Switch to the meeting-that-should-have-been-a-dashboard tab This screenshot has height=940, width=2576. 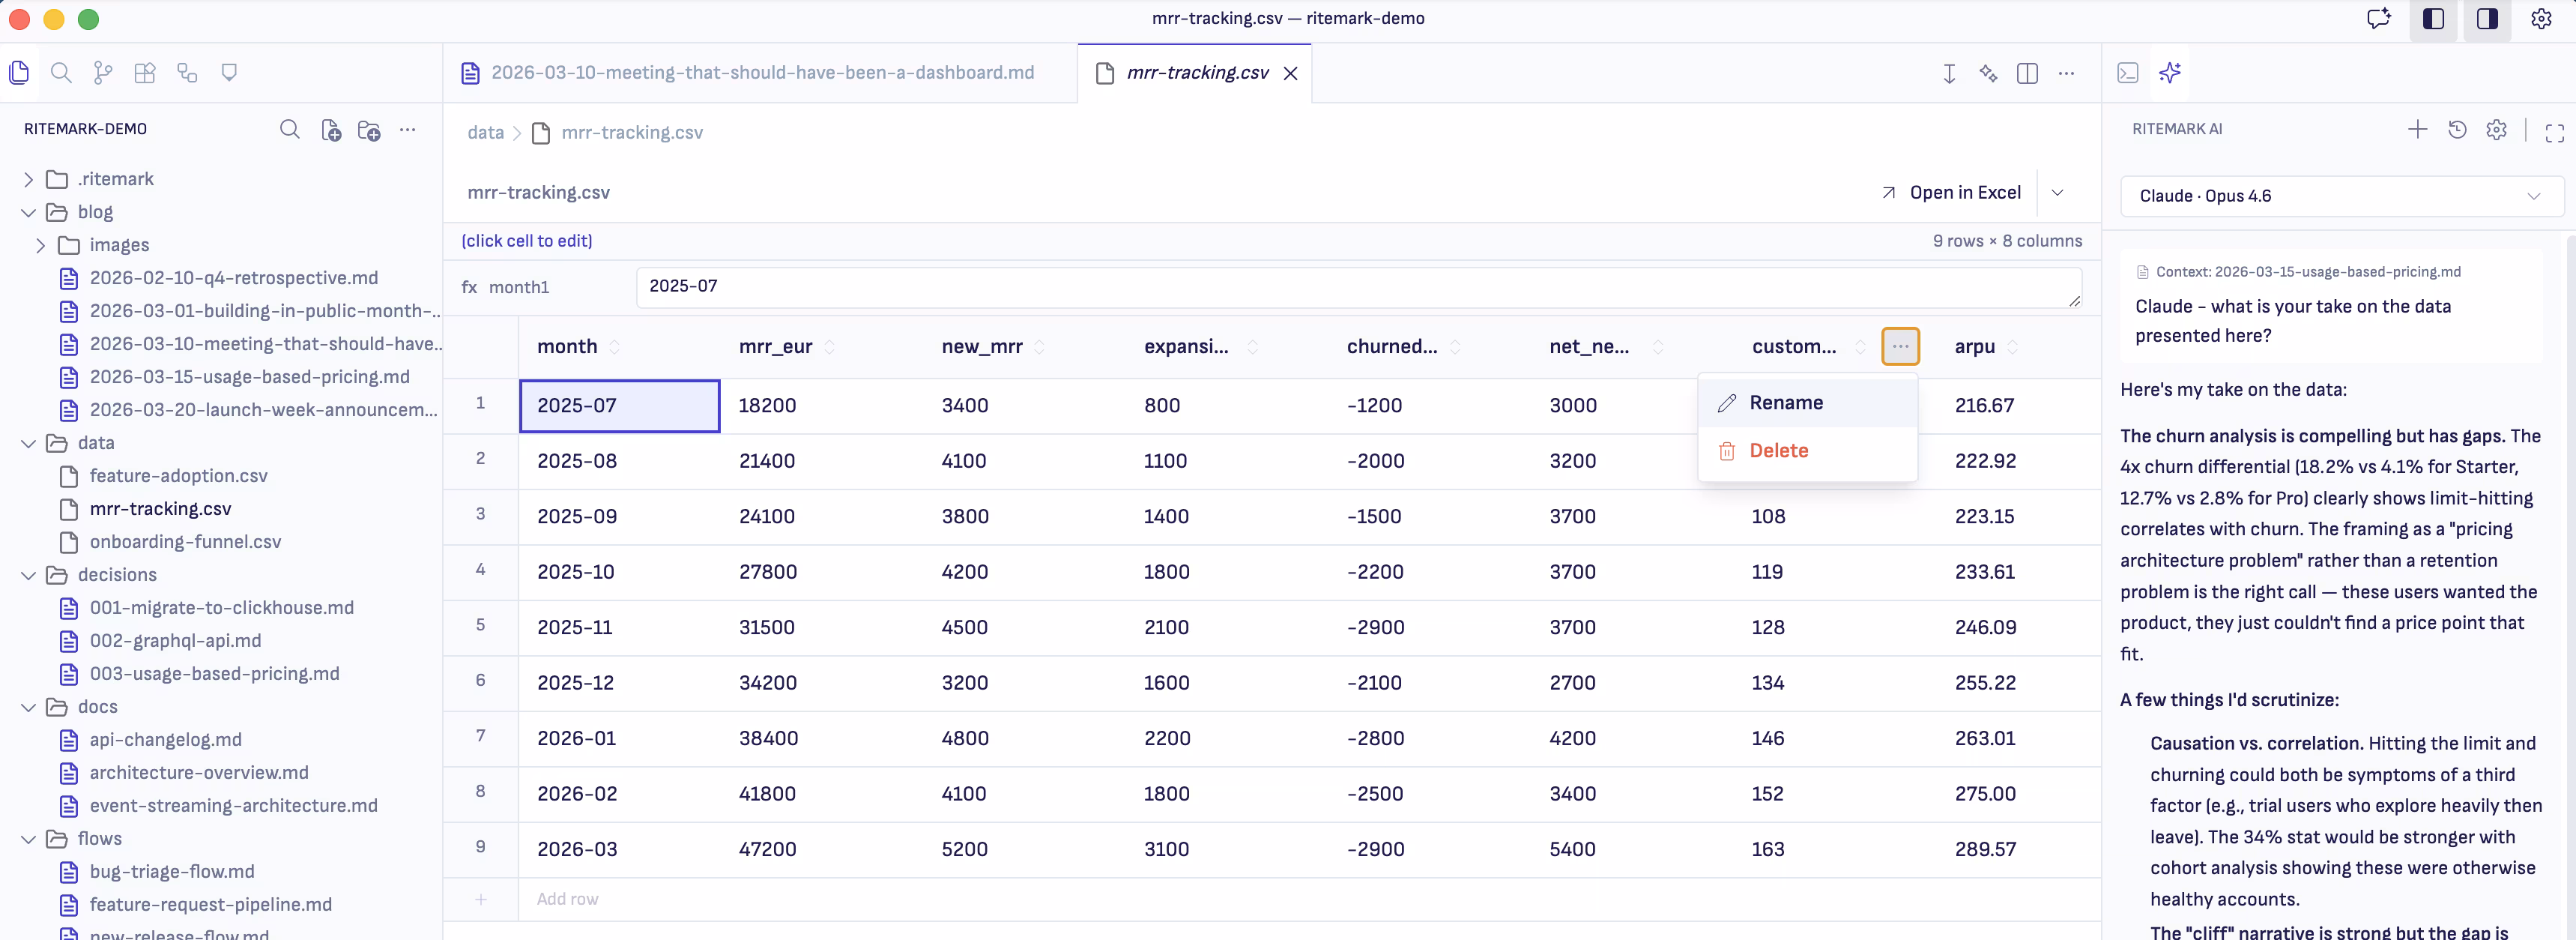click(762, 72)
